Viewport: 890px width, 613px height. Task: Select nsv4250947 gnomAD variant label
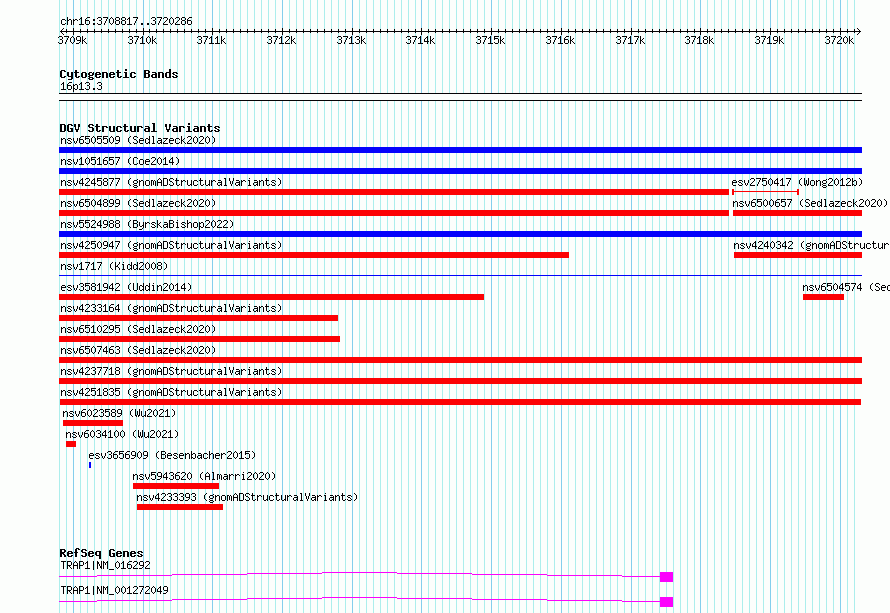pos(171,245)
